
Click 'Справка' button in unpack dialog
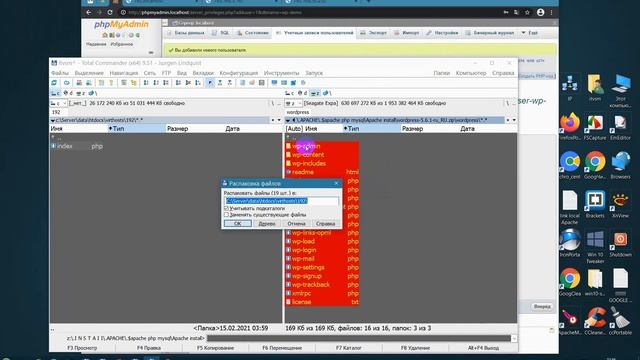(326, 224)
